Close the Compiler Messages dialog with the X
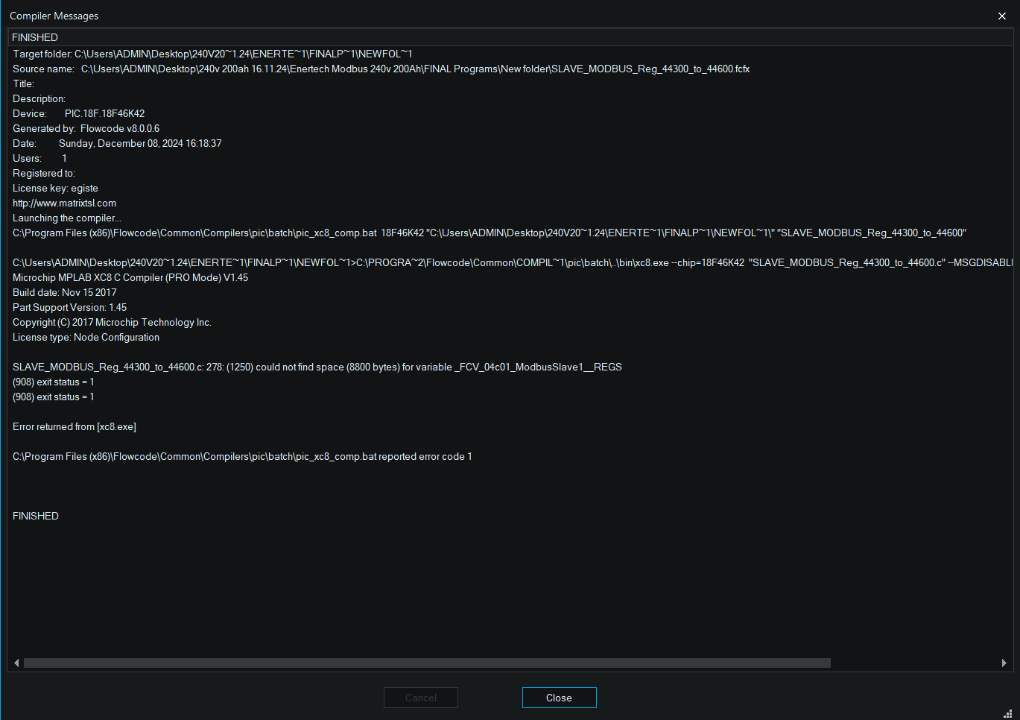The width and height of the screenshot is (1020, 720). click(x=1002, y=16)
